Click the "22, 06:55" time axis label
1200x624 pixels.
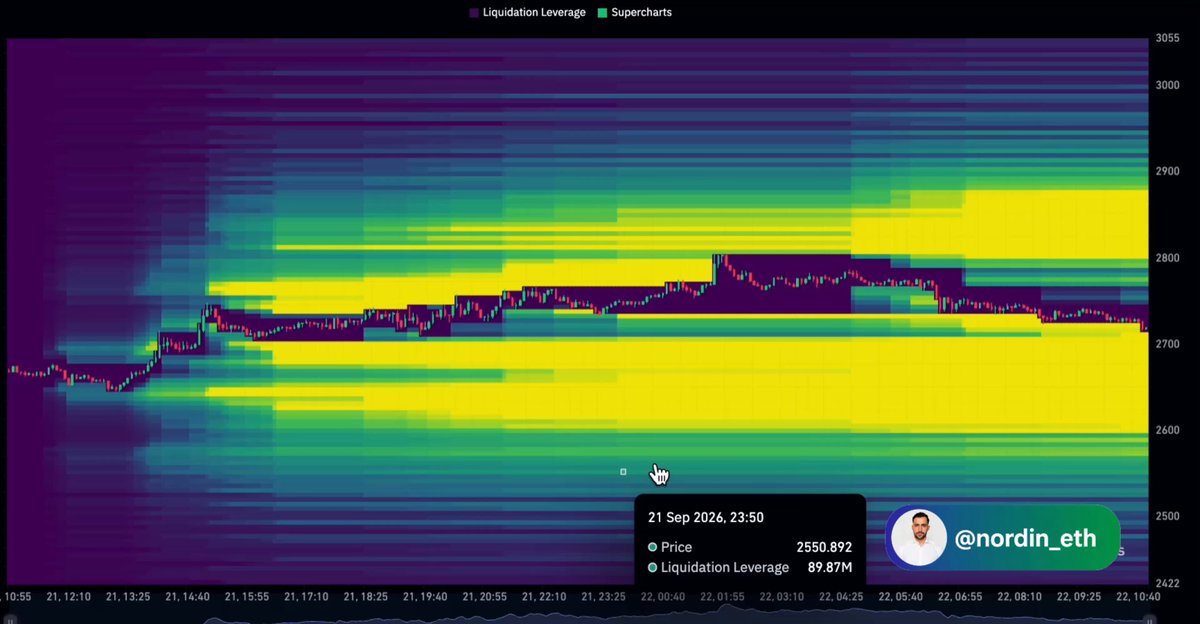pos(960,596)
